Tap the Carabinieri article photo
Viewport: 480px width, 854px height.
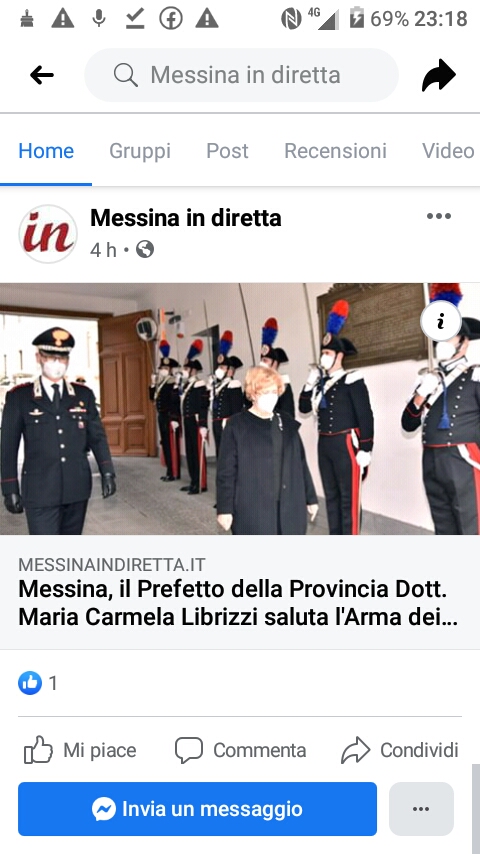tap(240, 408)
